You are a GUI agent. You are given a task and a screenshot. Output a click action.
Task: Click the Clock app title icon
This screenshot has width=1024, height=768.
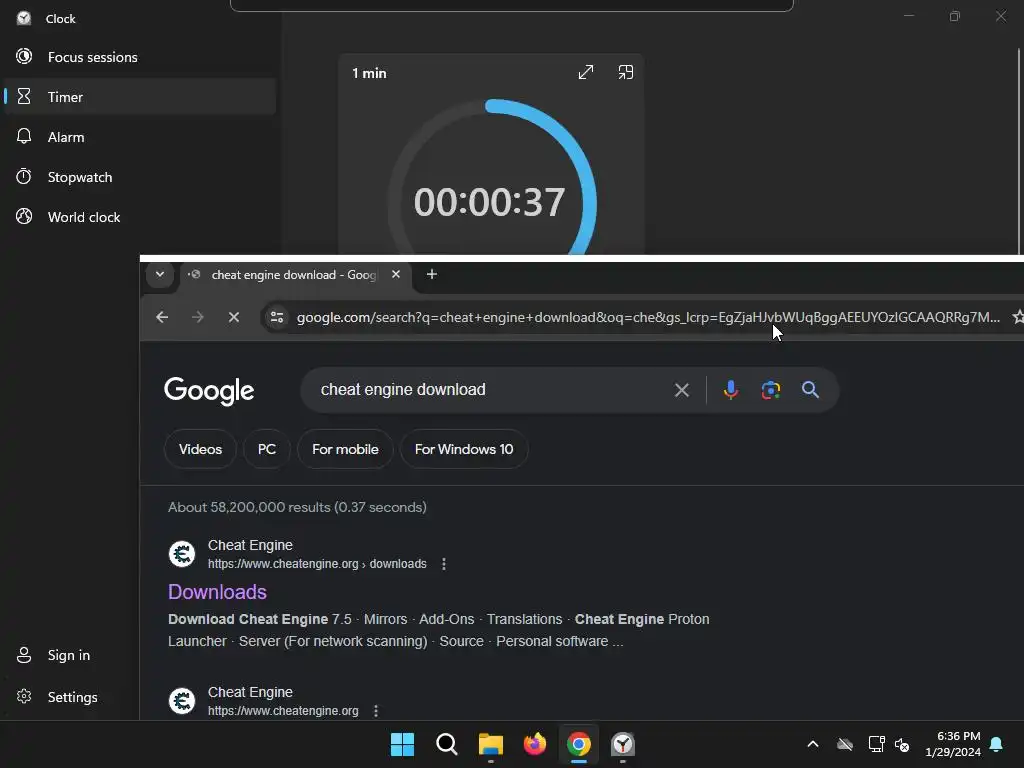pos(24,18)
